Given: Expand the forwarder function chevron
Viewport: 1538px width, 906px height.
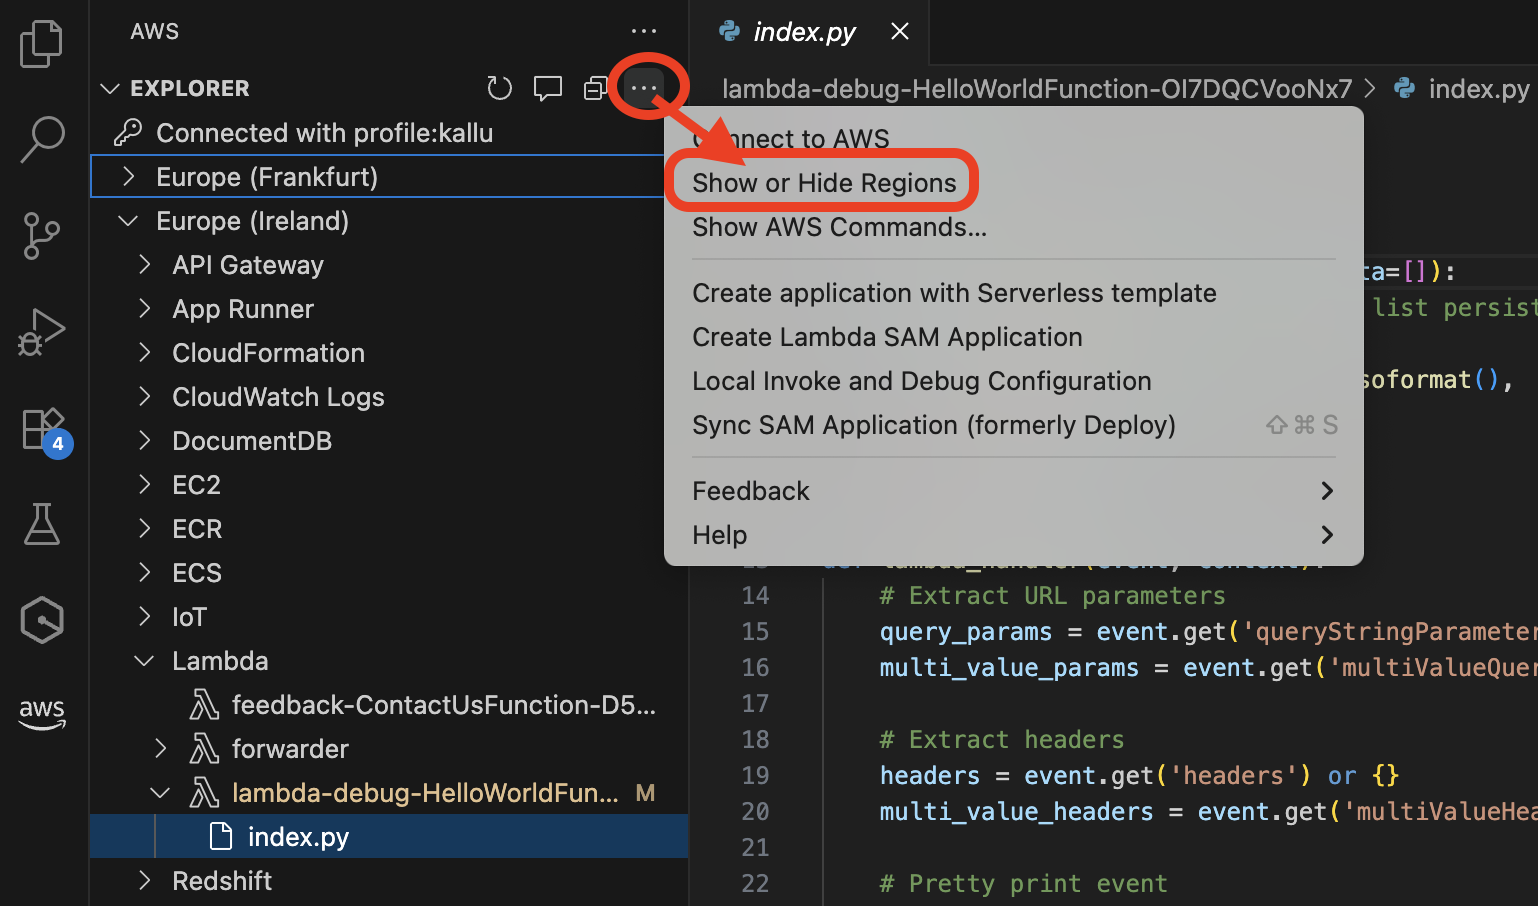Looking at the screenshot, I should pyautogui.click(x=161, y=749).
